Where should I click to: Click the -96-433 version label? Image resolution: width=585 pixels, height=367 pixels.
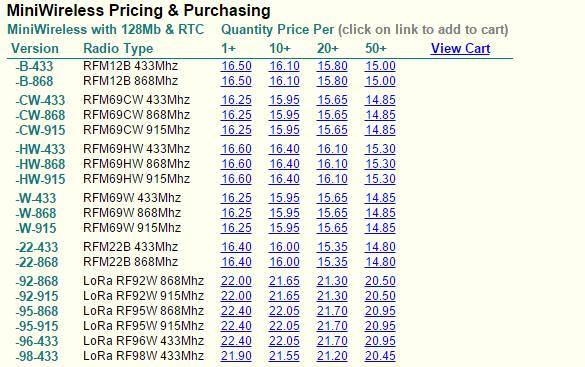tap(37, 341)
